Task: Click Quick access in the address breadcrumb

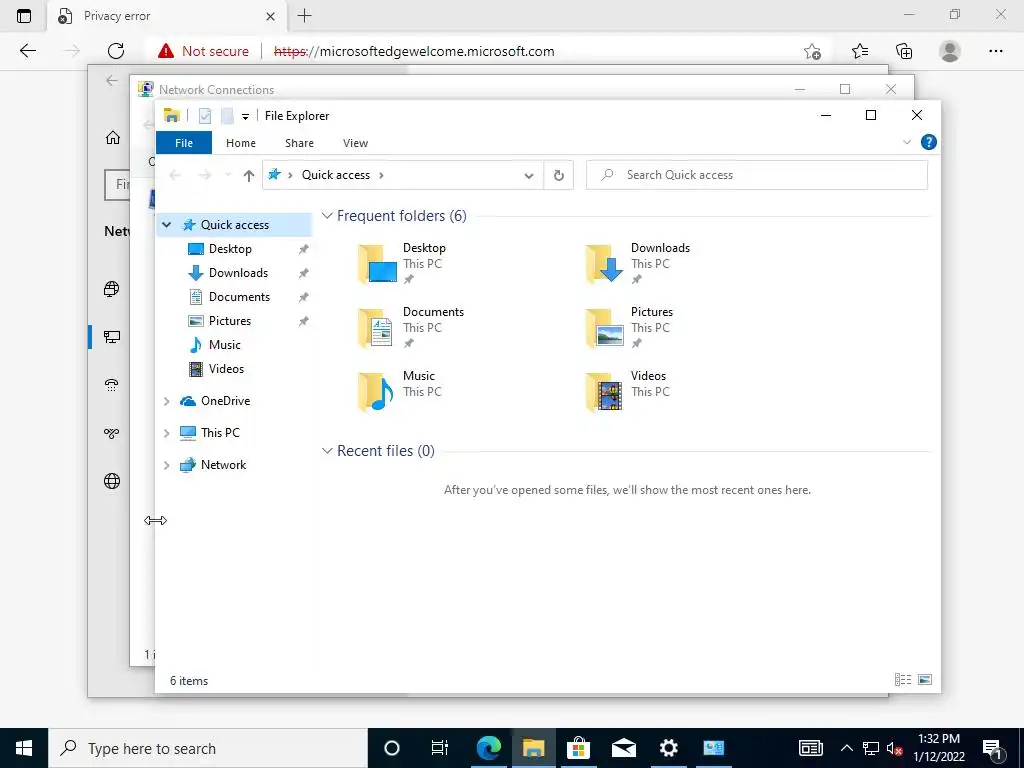Action: (x=336, y=175)
